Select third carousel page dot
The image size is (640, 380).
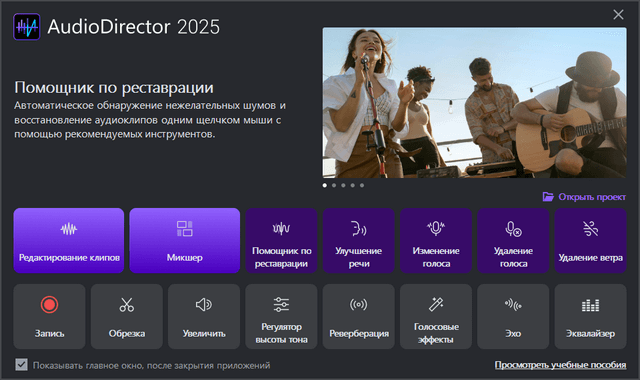coord(343,185)
